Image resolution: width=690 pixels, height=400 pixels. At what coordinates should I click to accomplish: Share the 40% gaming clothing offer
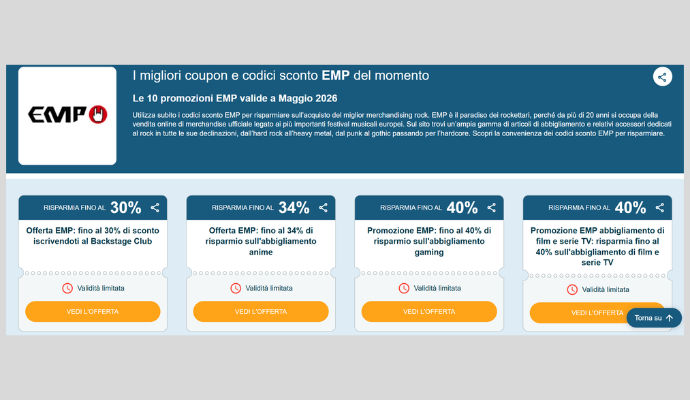tap(492, 208)
